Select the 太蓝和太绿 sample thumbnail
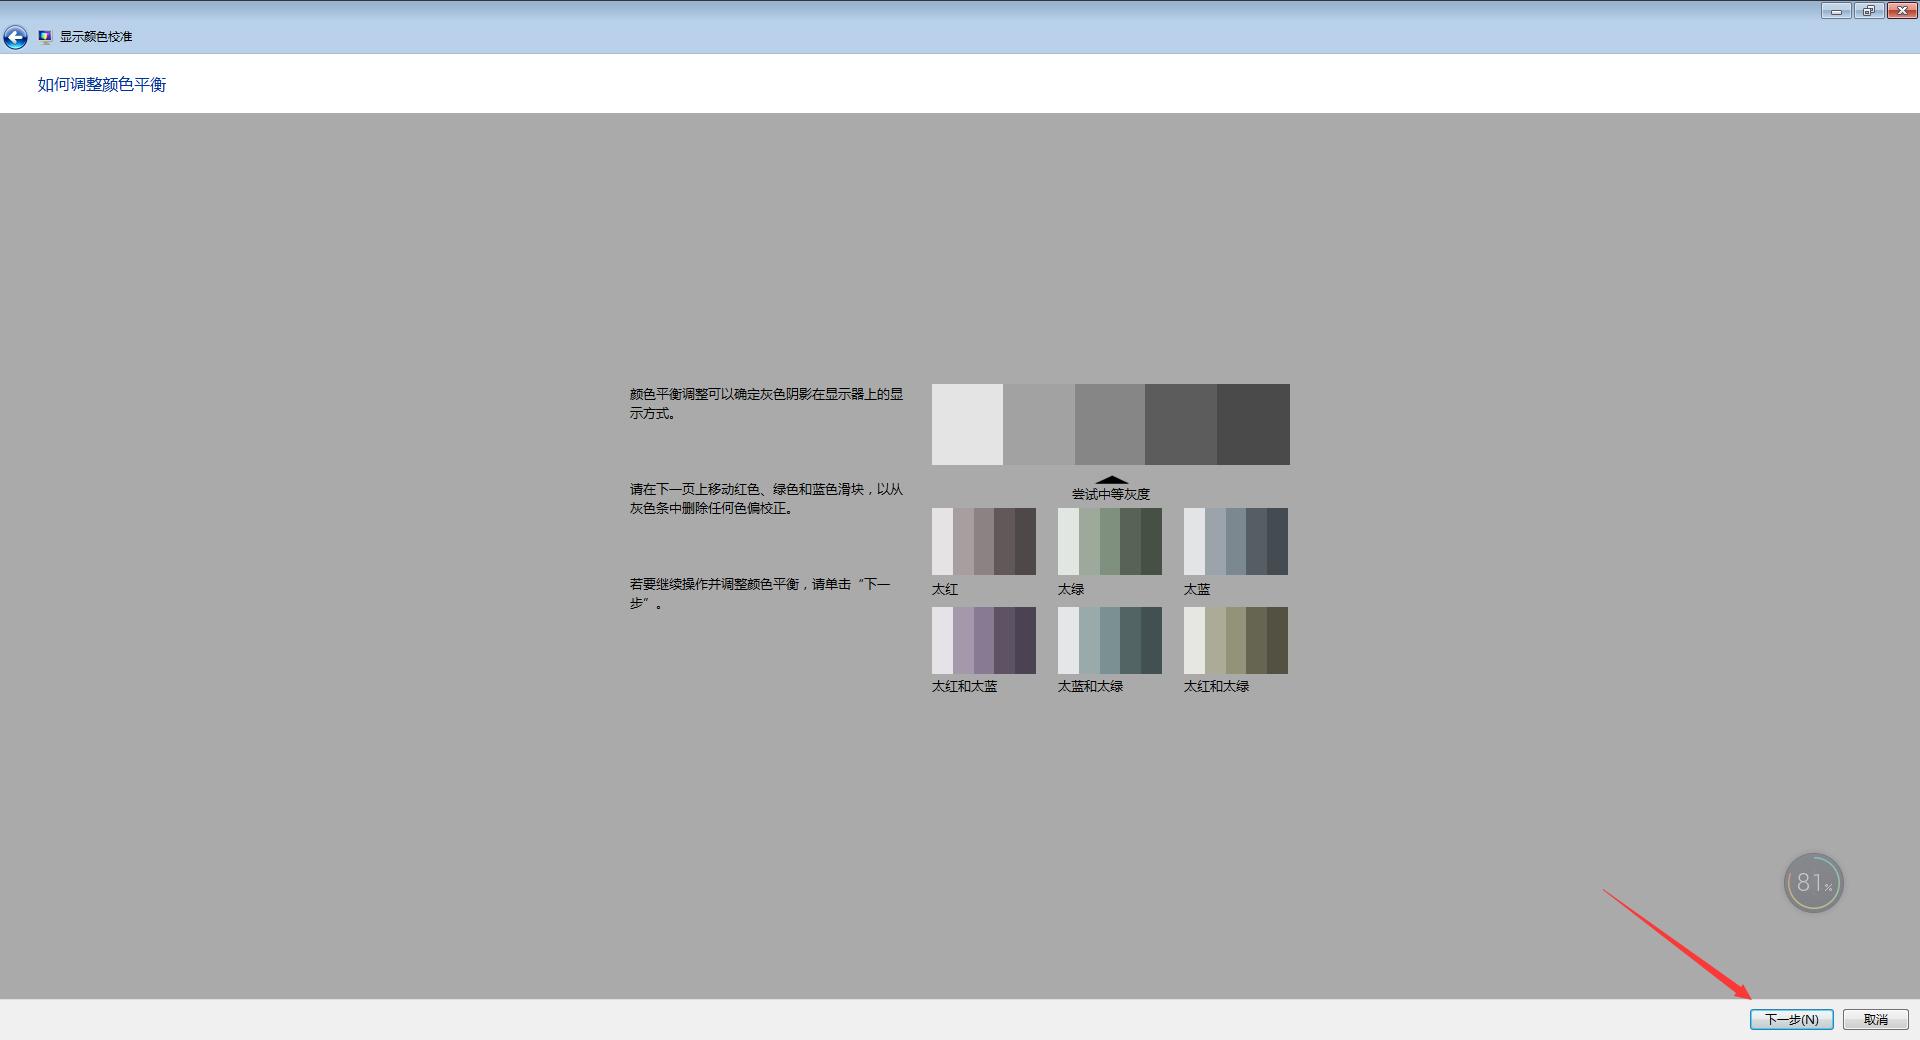This screenshot has height=1040, width=1920. [x=1110, y=640]
